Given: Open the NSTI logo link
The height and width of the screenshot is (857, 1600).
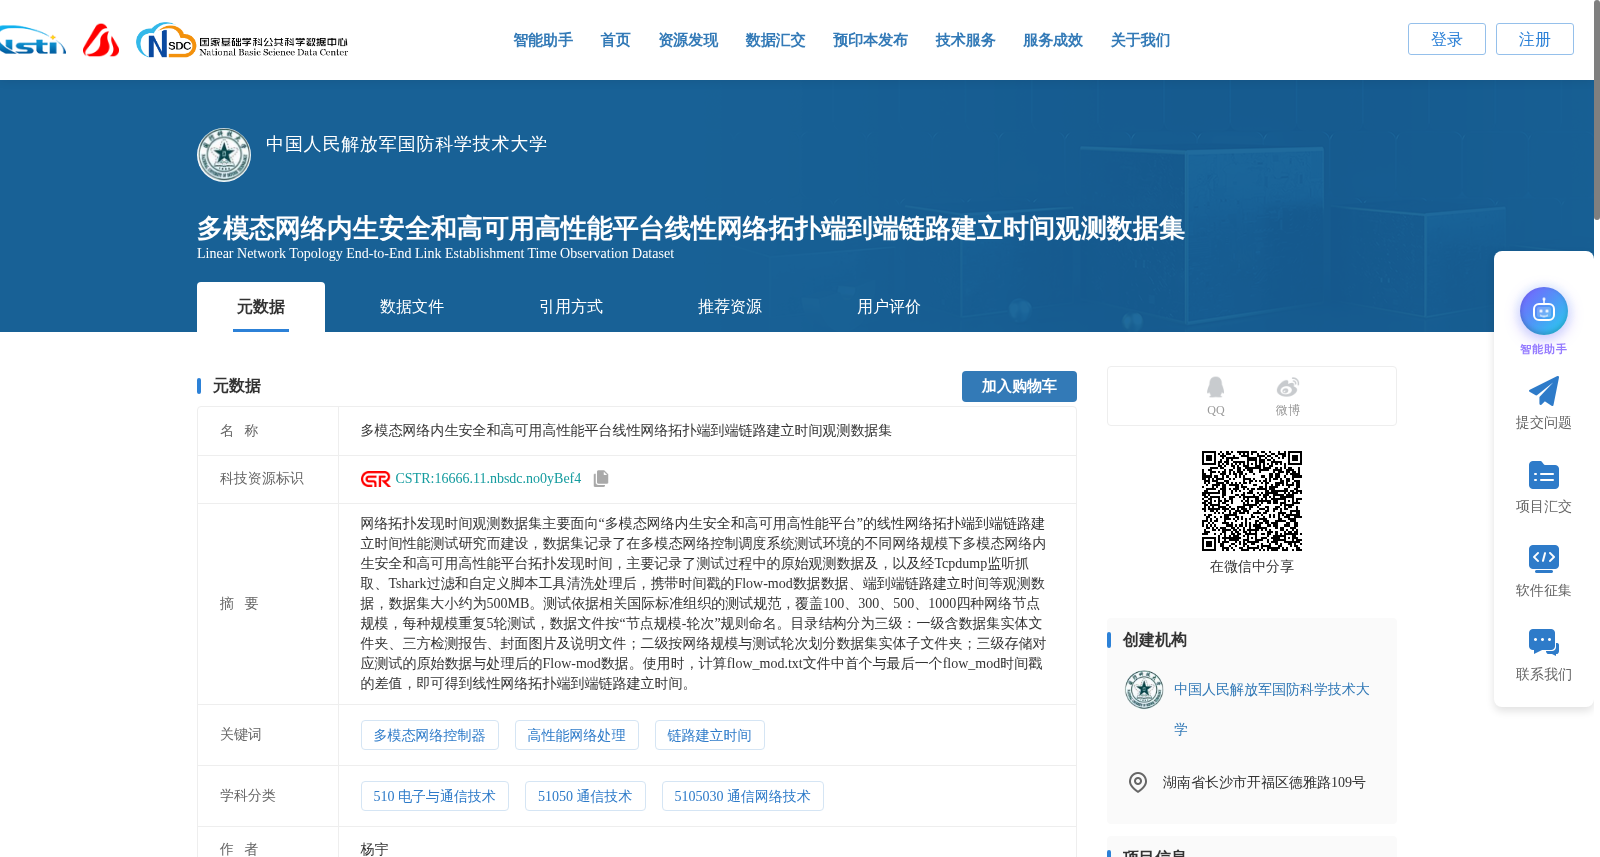Looking at the screenshot, I should (32, 40).
